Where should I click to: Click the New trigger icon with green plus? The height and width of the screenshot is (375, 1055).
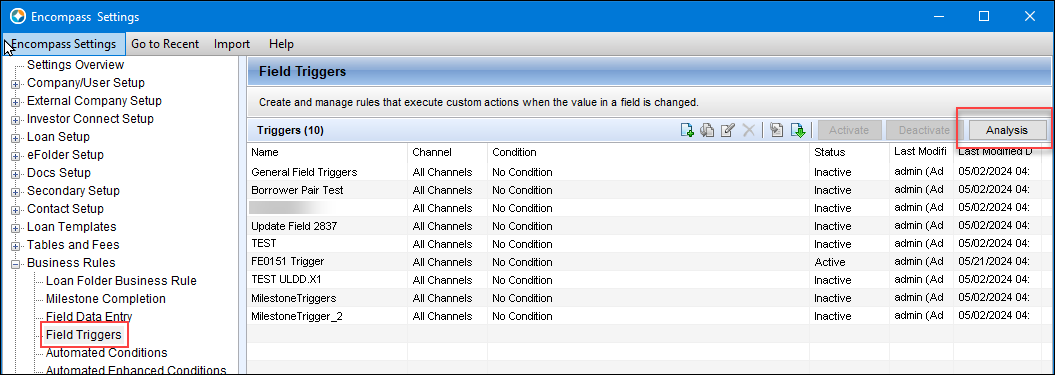[x=686, y=130]
